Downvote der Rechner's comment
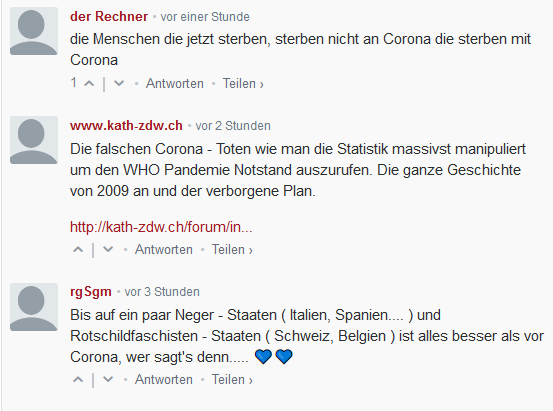Screen dimensions: 553x411 pyautogui.click(x=119, y=84)
